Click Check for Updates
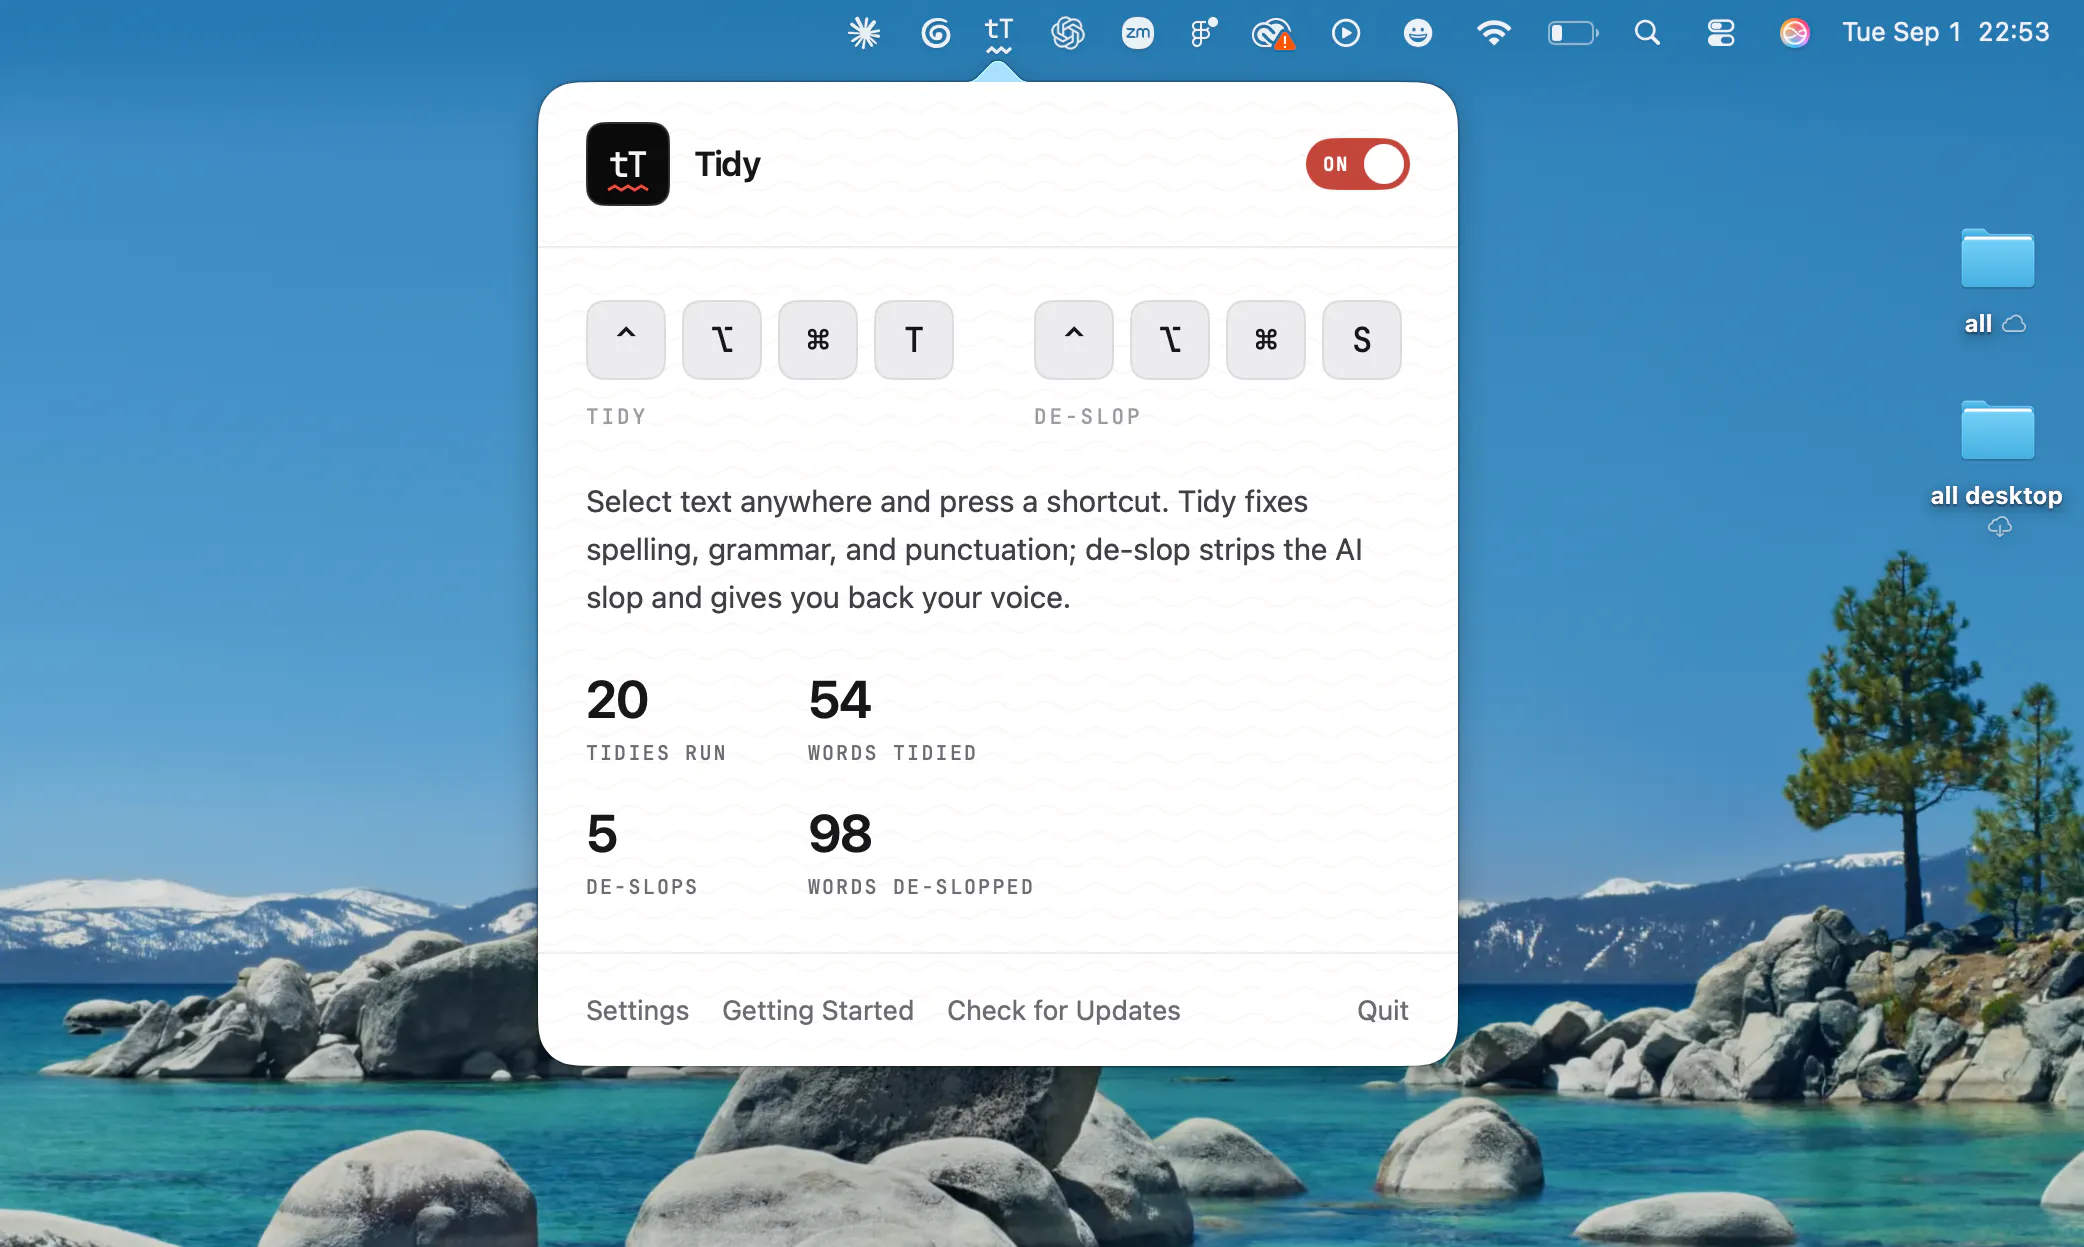Screen dimensions: 2084x1247 pos(1064,1010)
